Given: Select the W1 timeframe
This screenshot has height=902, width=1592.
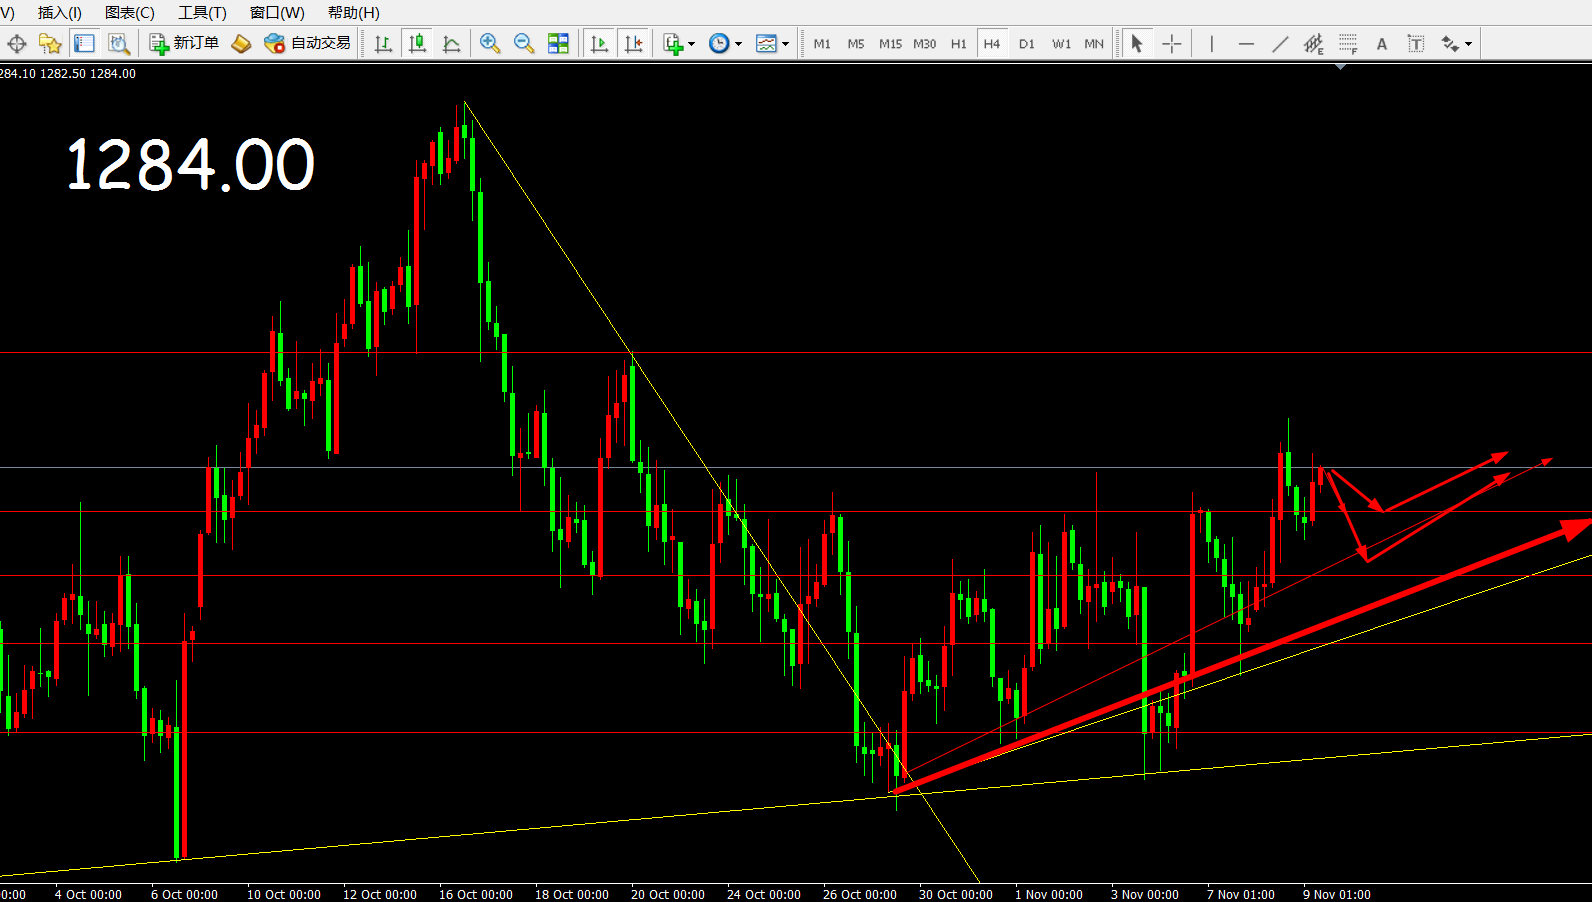Looking at the screenshot, I should pyautogui.click(x=1061, y=44).
